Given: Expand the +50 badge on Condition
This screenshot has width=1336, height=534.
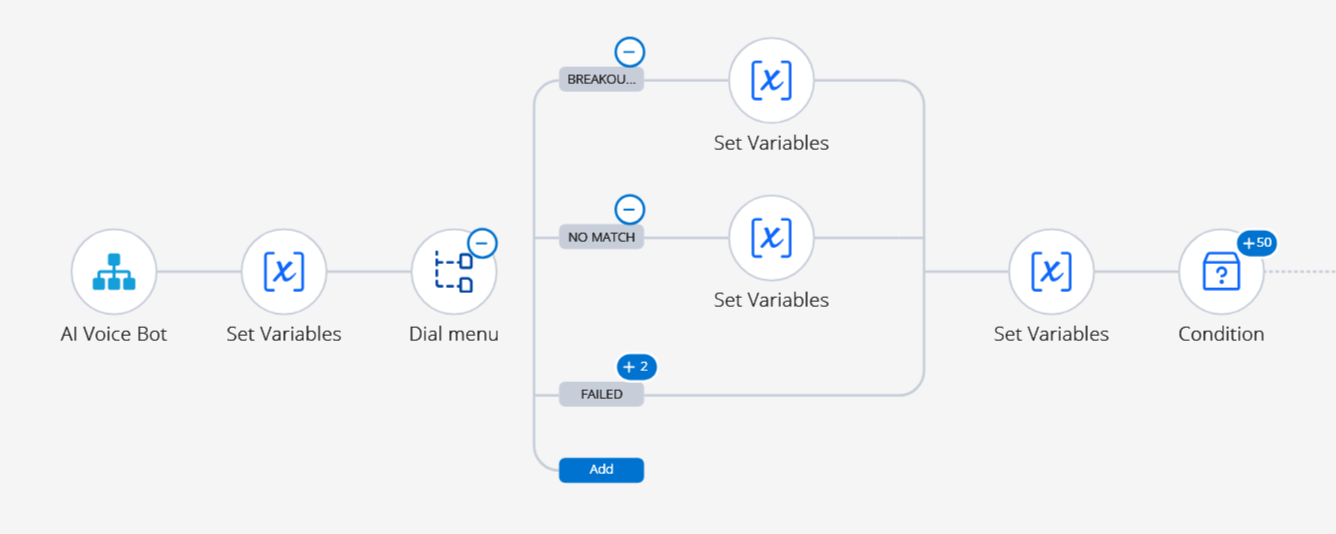Looking at the screenshot, I should (1256, 242).
